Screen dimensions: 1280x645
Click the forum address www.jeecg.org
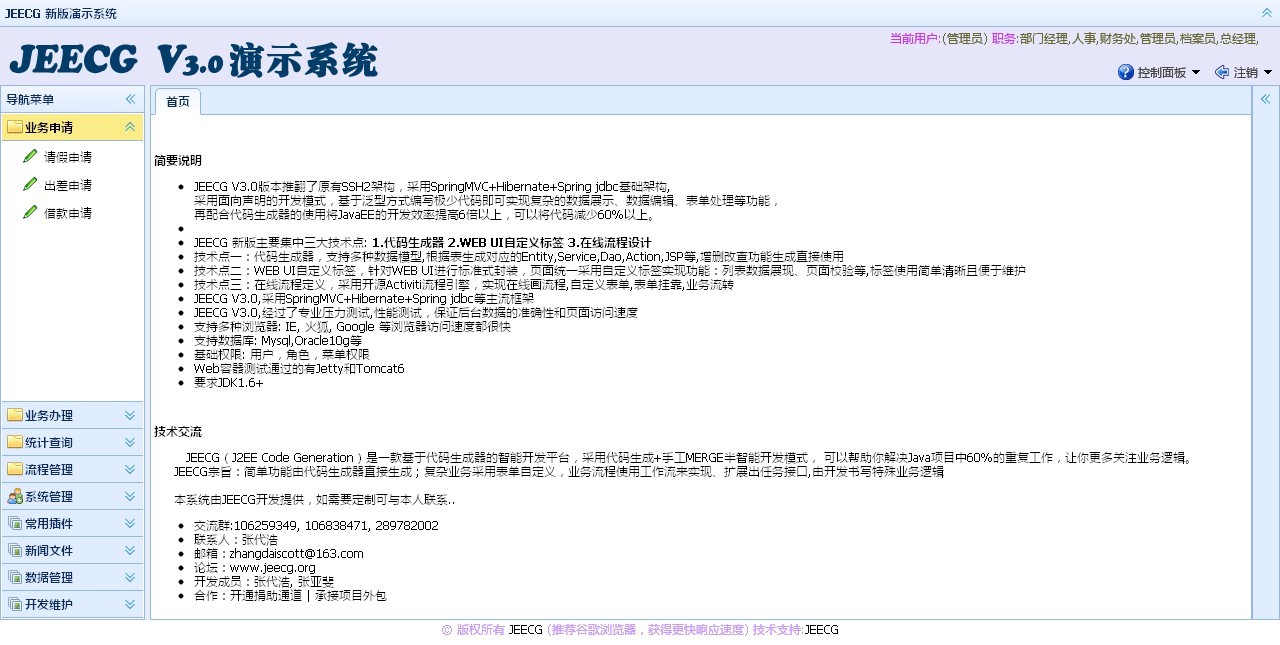point(272,567)
